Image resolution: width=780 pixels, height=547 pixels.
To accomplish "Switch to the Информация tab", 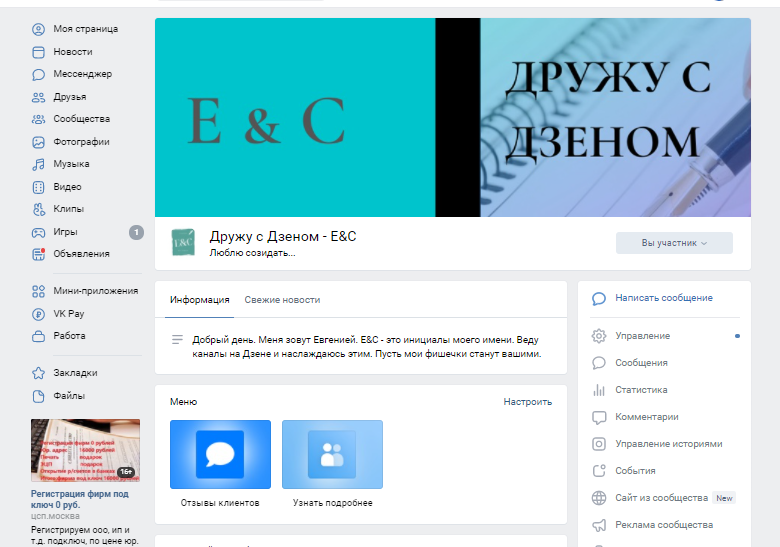I will (x=199, y=300).
